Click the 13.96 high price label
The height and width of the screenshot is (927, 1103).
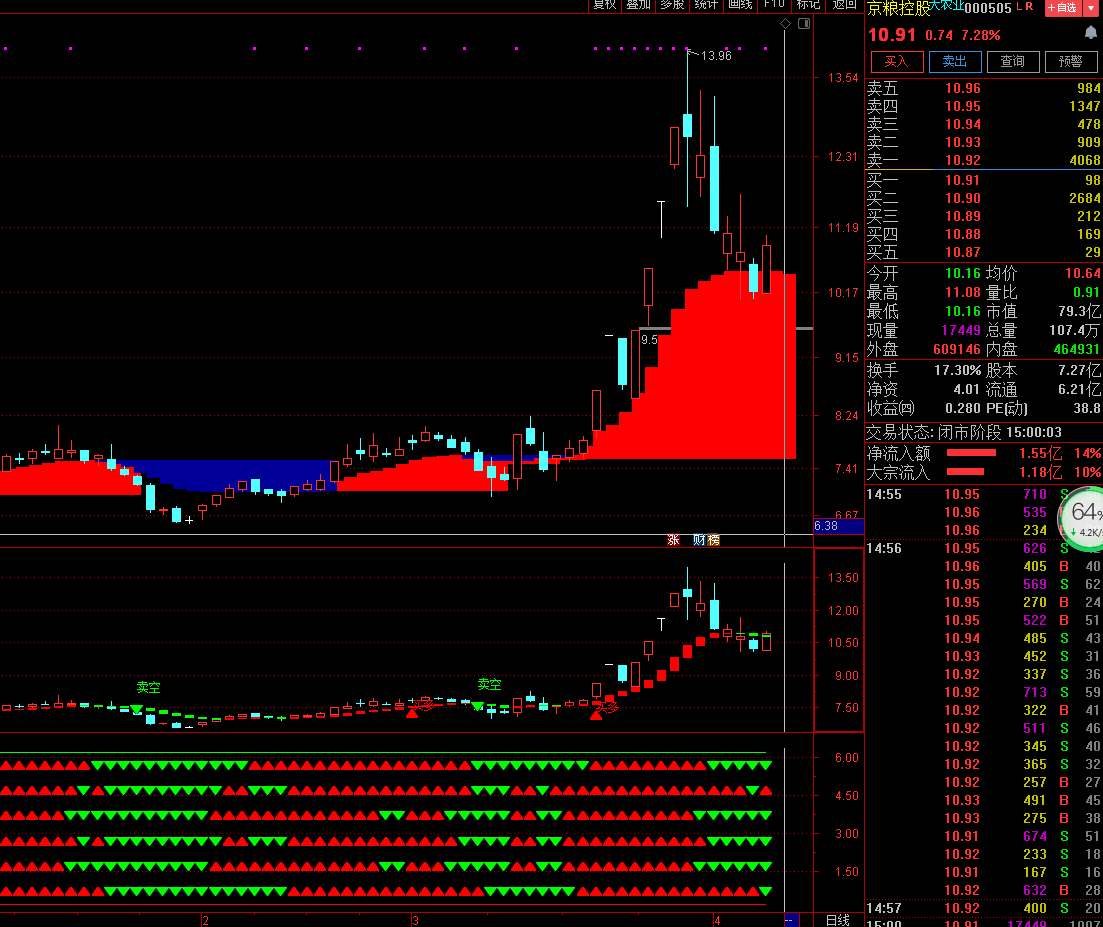tap(716, 56)
